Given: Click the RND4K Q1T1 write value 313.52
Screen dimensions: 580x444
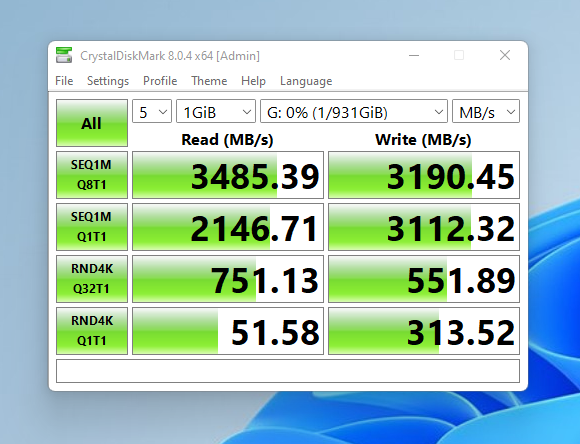Looking at the screenshot, I should 424,331.
